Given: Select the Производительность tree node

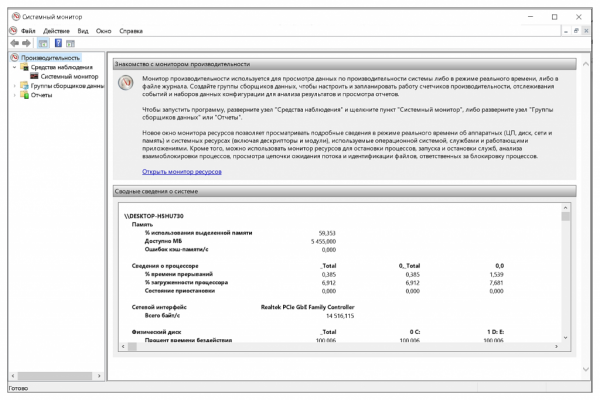Looking at the screenshot, I should coord(51,58).
